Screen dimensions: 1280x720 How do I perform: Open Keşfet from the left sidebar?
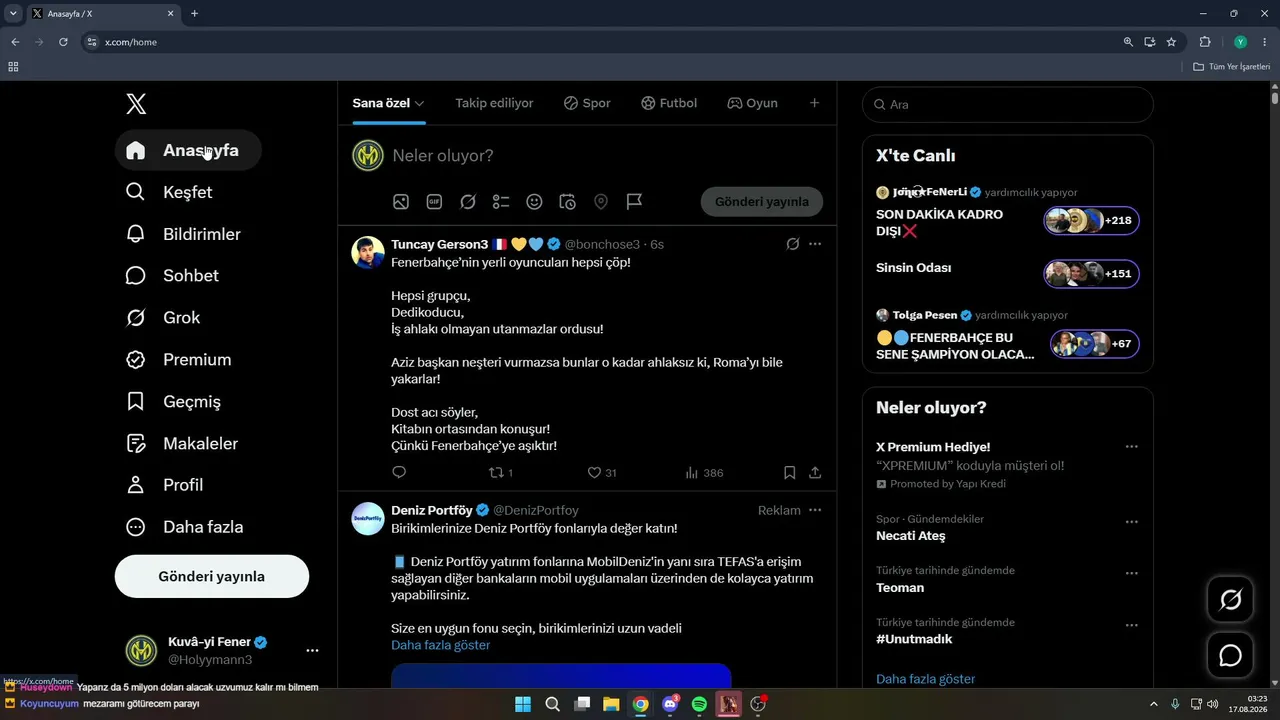tap(170, 192)
